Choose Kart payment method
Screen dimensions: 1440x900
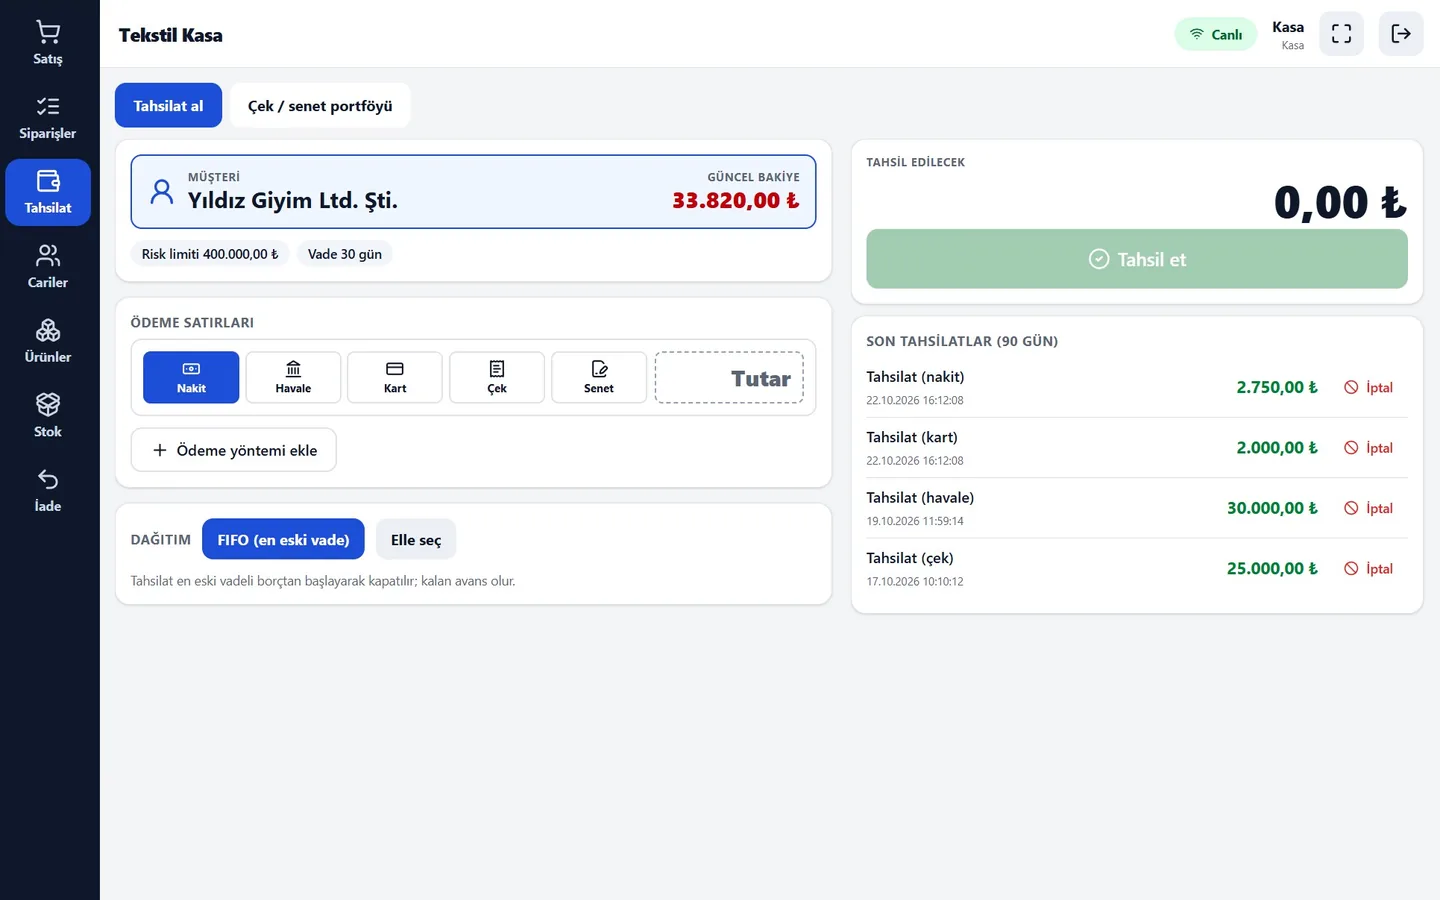tap(395, 377)
